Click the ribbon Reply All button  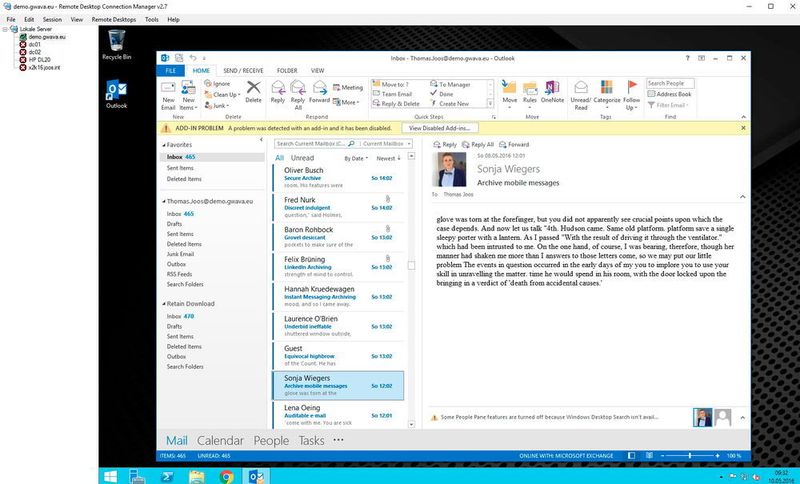point(298,95)
